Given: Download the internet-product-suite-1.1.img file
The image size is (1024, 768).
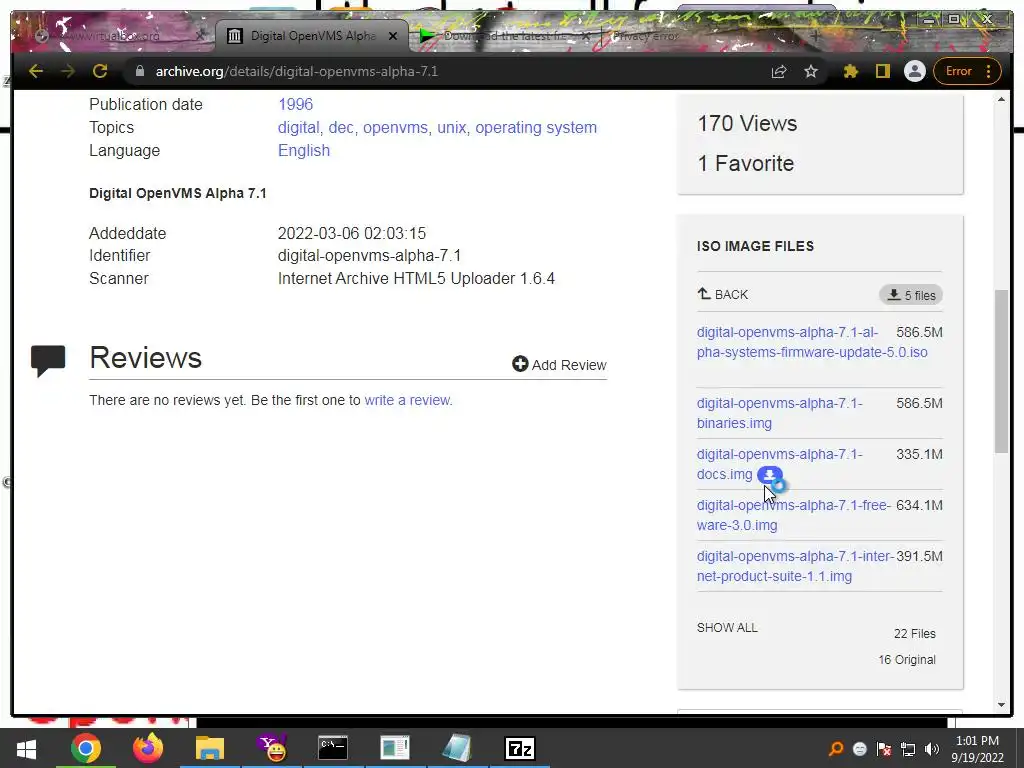Looking at the screenshot, I should tap(795, 566).
